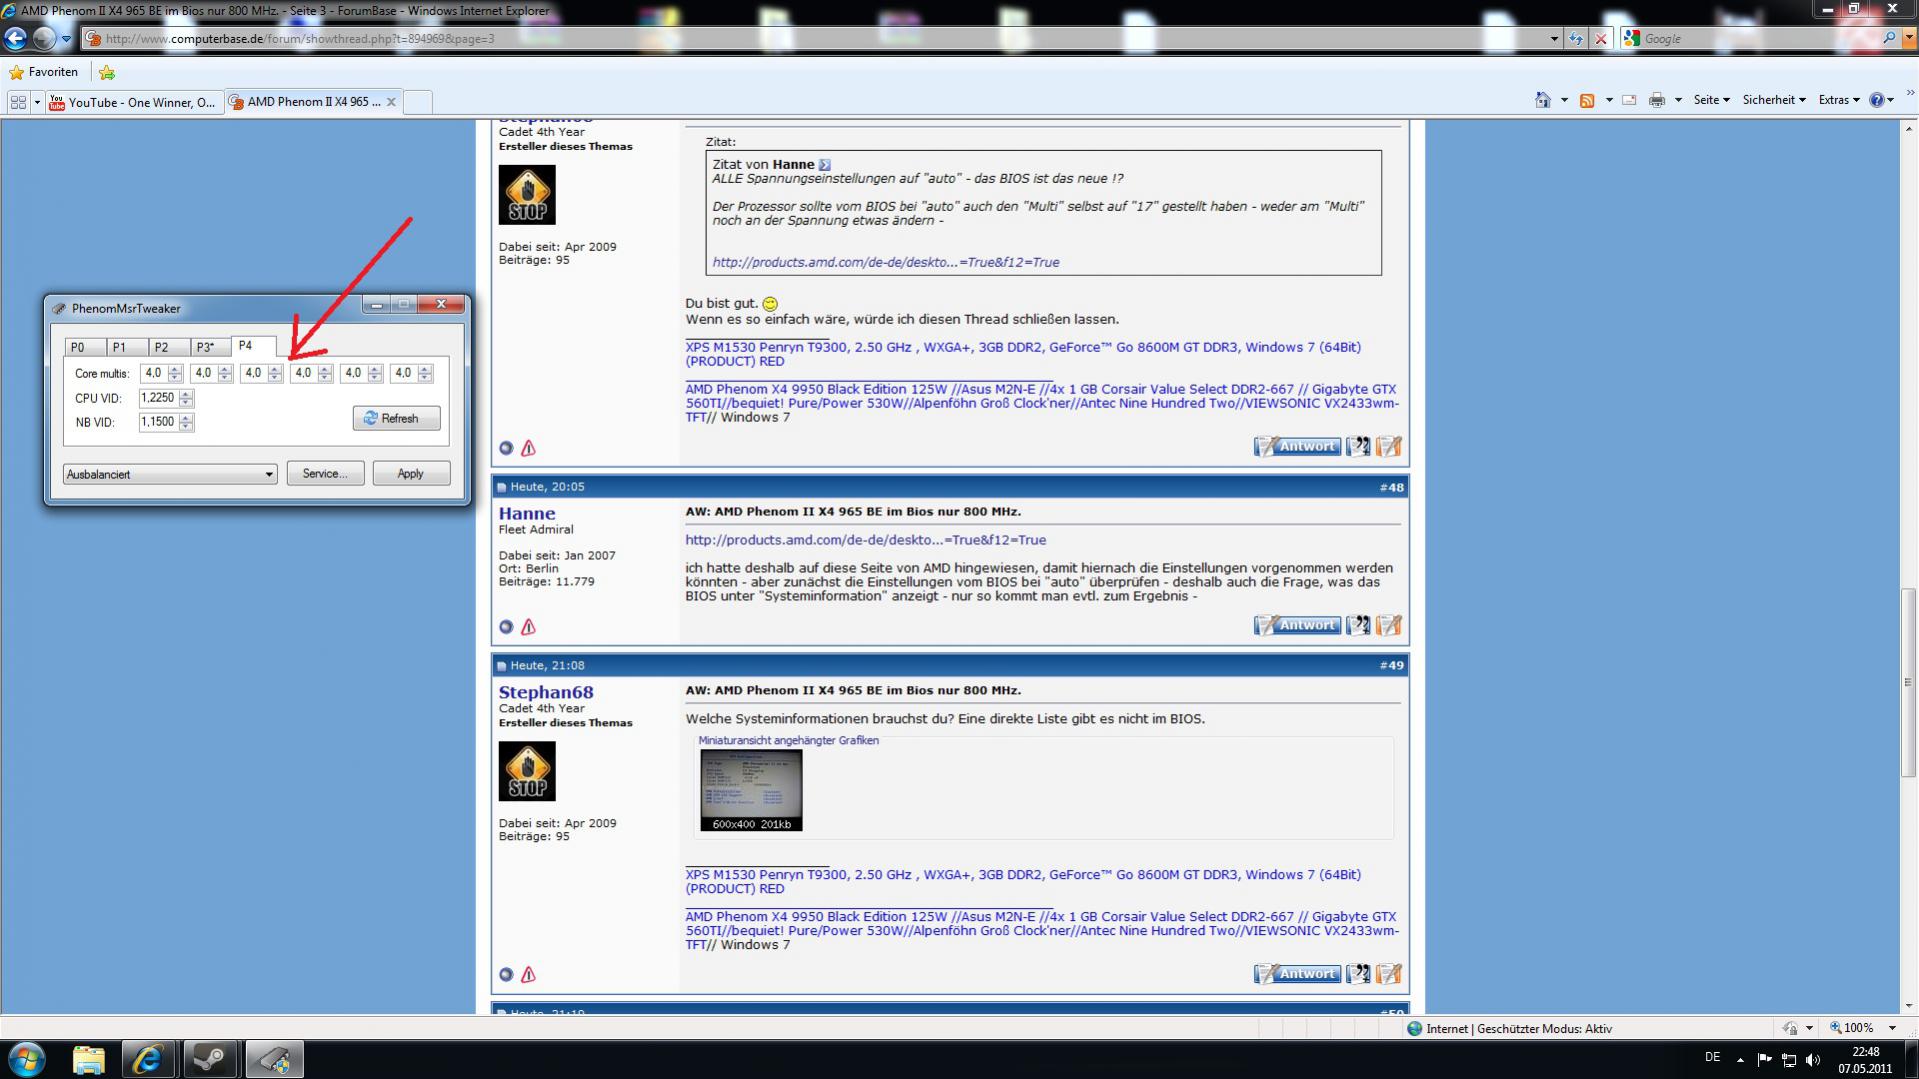Click the Apply button in PhenomMsrTweaker
Viewport: 1919px width, 1079px height.
click(x=411, y=474)
